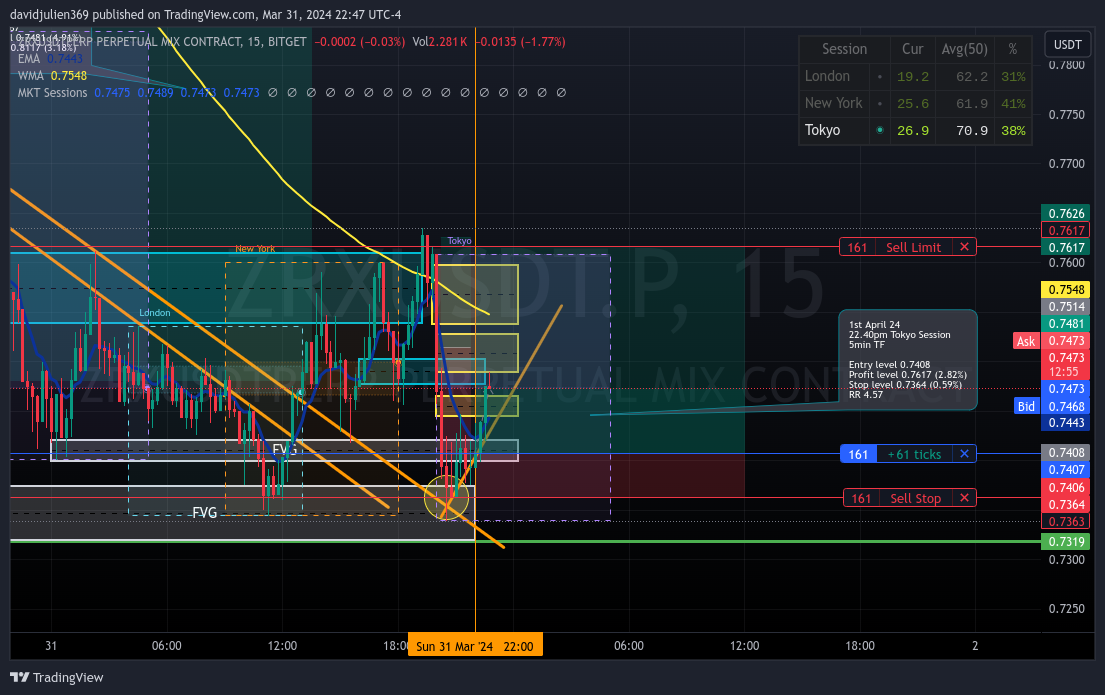Click the Ask price tag
Image resolution: width=1105 pixels, height=695 pixels.
[1026, 341]
